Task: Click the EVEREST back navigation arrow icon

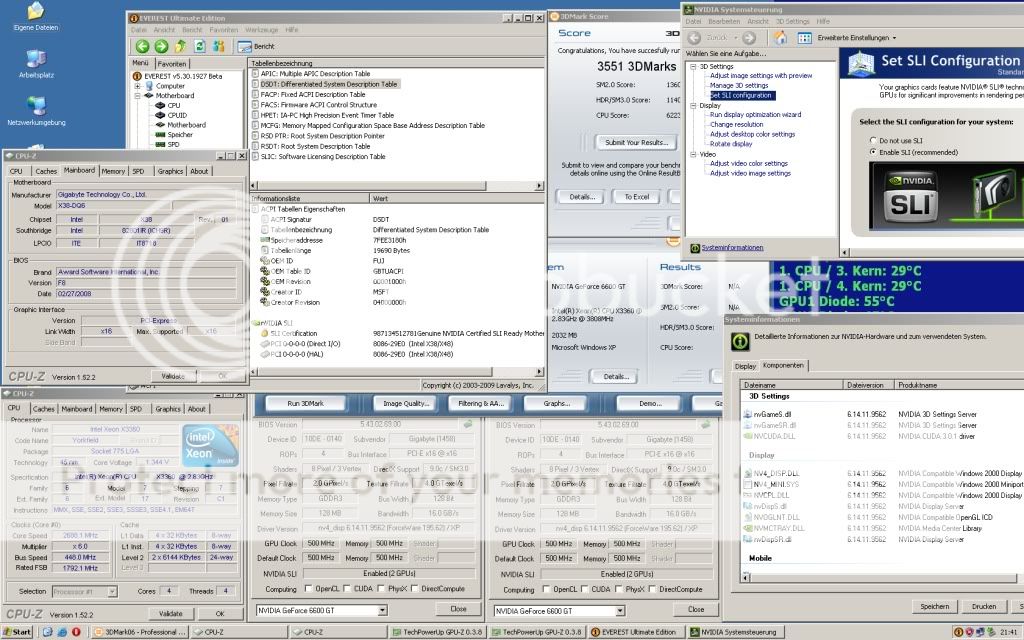Action: (143, 46)
